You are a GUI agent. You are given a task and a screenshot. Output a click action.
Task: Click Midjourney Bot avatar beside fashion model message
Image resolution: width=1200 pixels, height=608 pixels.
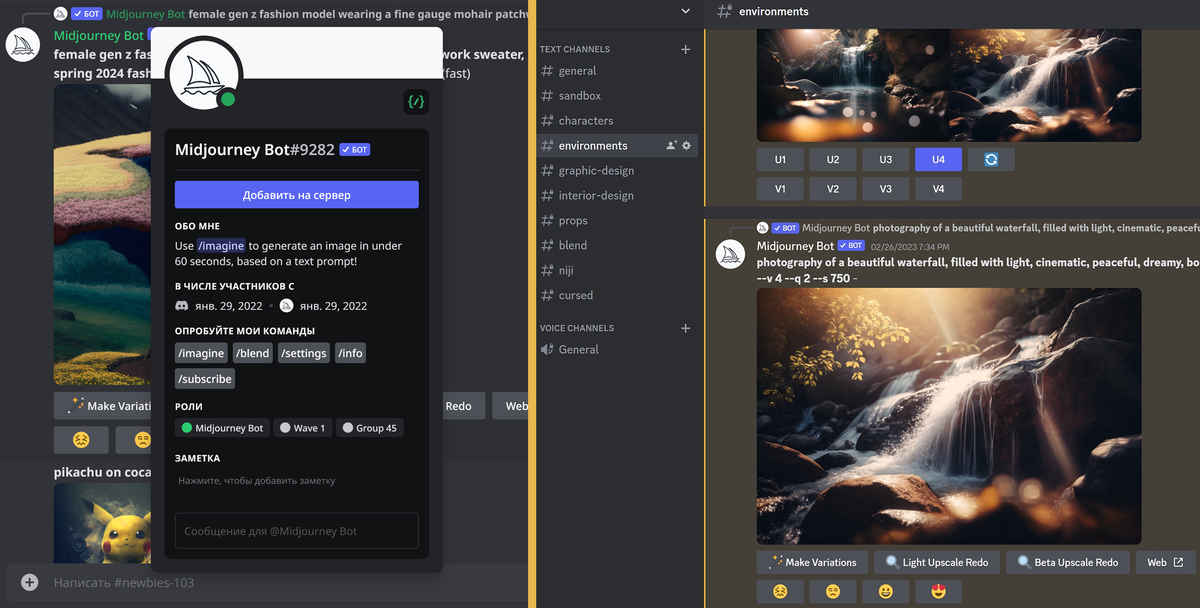click(x=23, y=45)
